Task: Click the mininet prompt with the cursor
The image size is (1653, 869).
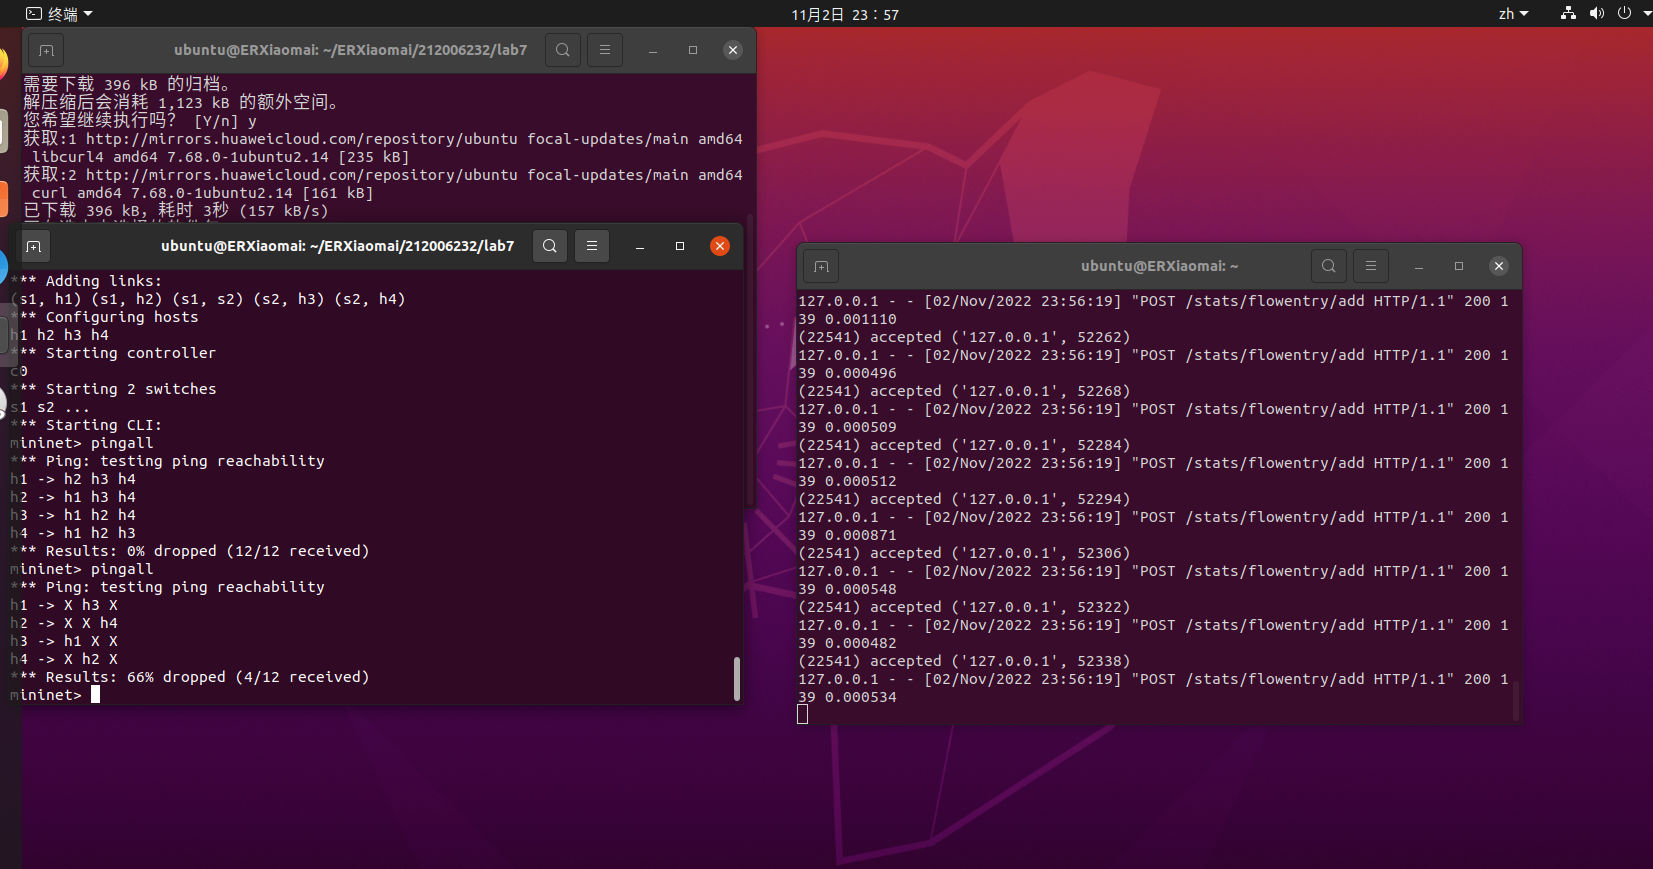Action: coord(54,695)
